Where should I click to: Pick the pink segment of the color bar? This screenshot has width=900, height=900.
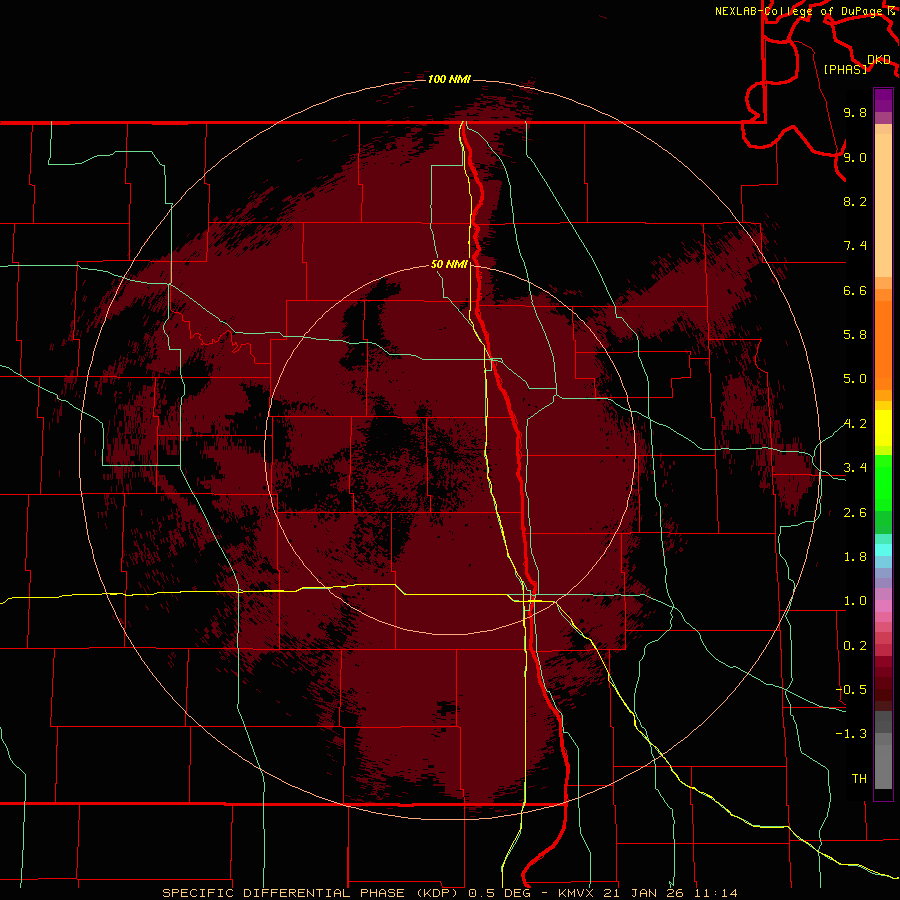[883, 606]
